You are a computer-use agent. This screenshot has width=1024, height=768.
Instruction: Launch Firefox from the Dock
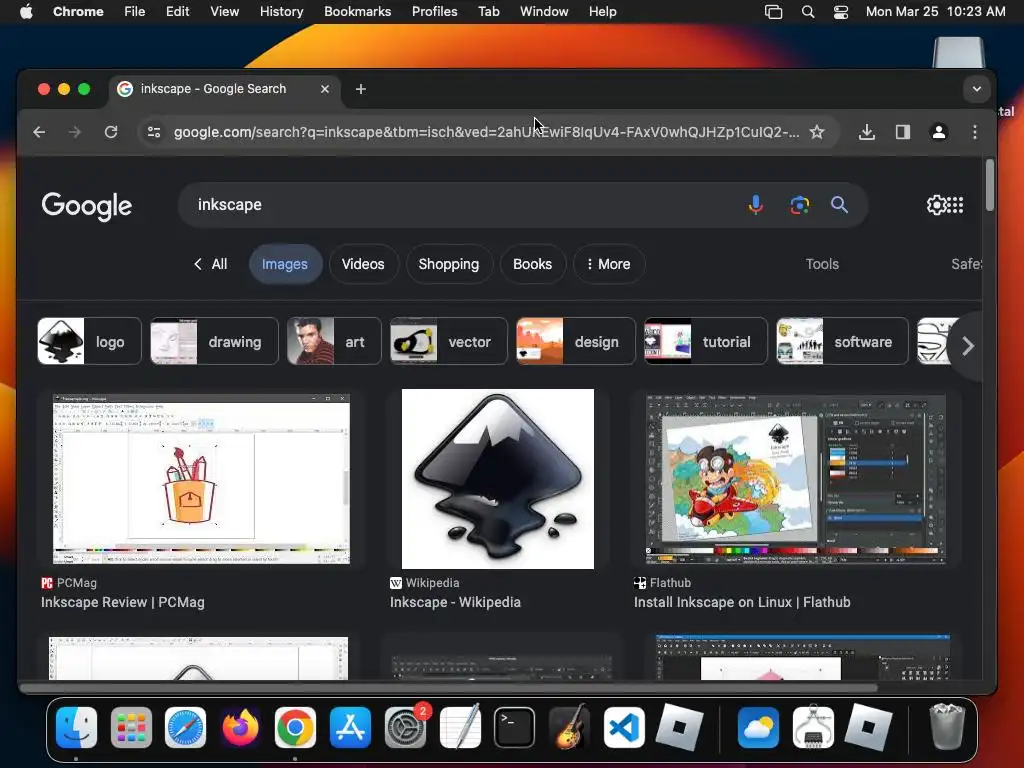point(240,728)
